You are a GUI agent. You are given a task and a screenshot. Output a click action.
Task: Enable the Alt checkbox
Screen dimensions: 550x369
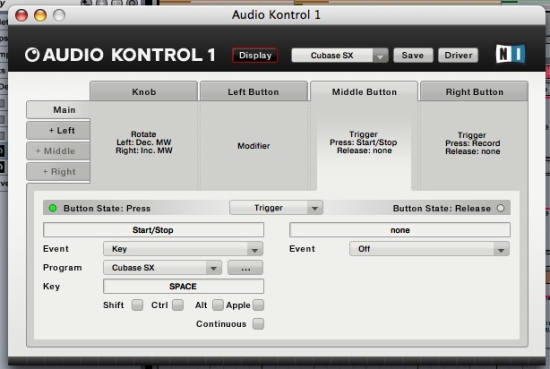point(217,305)
